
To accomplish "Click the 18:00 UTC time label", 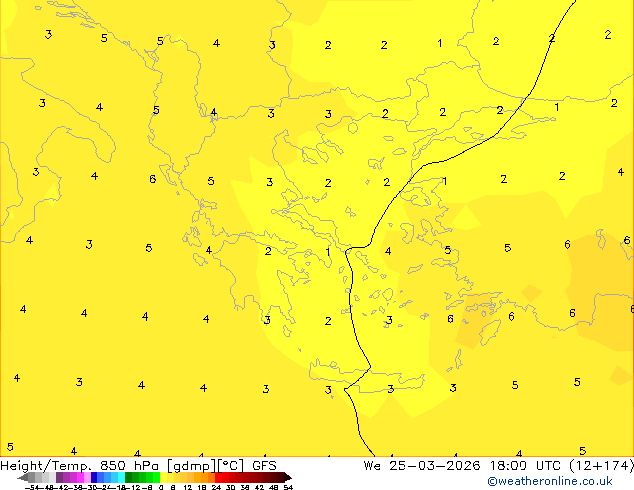I will pyautogui.click(x=525, y=466).
